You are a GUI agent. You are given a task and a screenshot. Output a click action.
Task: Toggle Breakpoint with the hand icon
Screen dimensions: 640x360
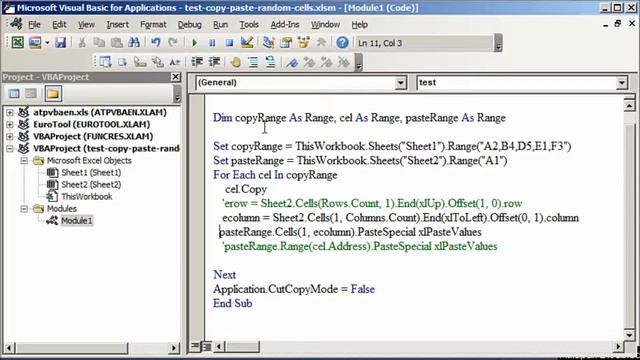236,62
